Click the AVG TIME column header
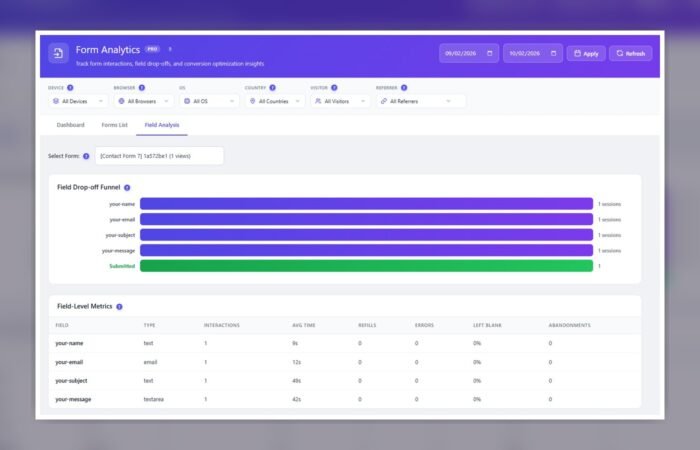Image resolution: width=700 pixels, height=450 pixels. click(304, 325)
